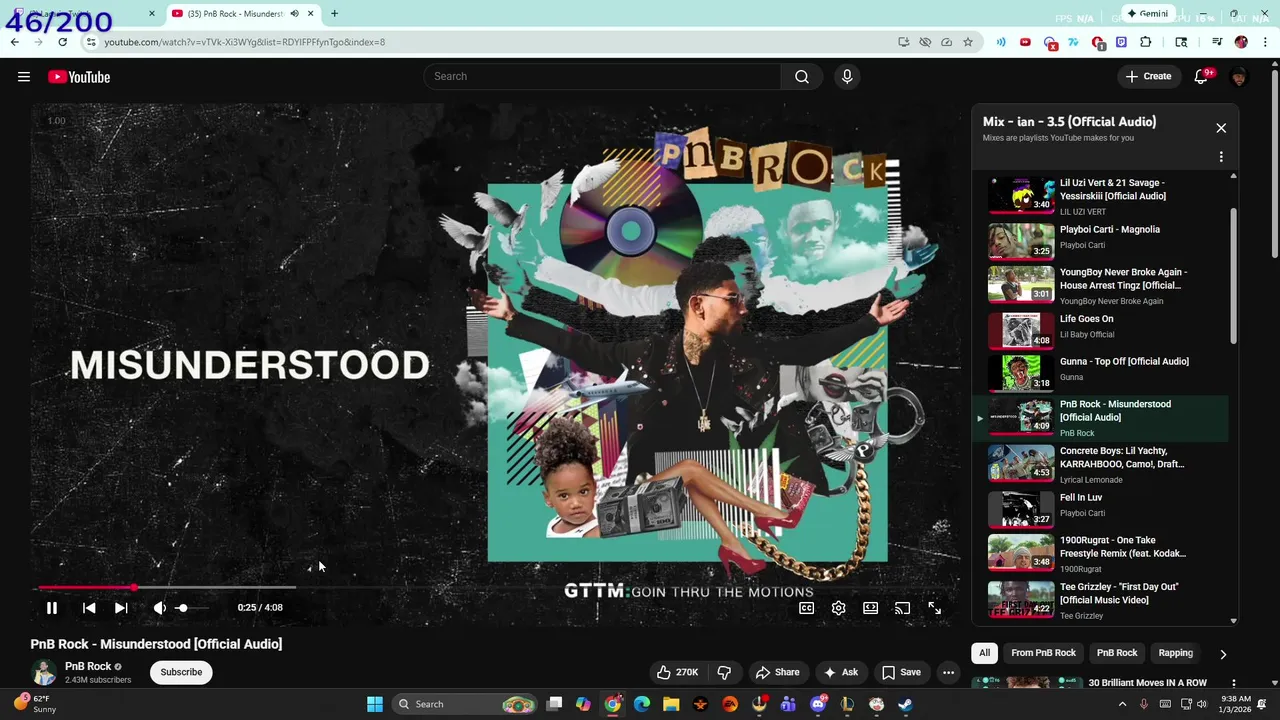Screen dimensions: 1280x720
Task: Open Chrome media controls icon
Action: click(x=1217, y=42)
